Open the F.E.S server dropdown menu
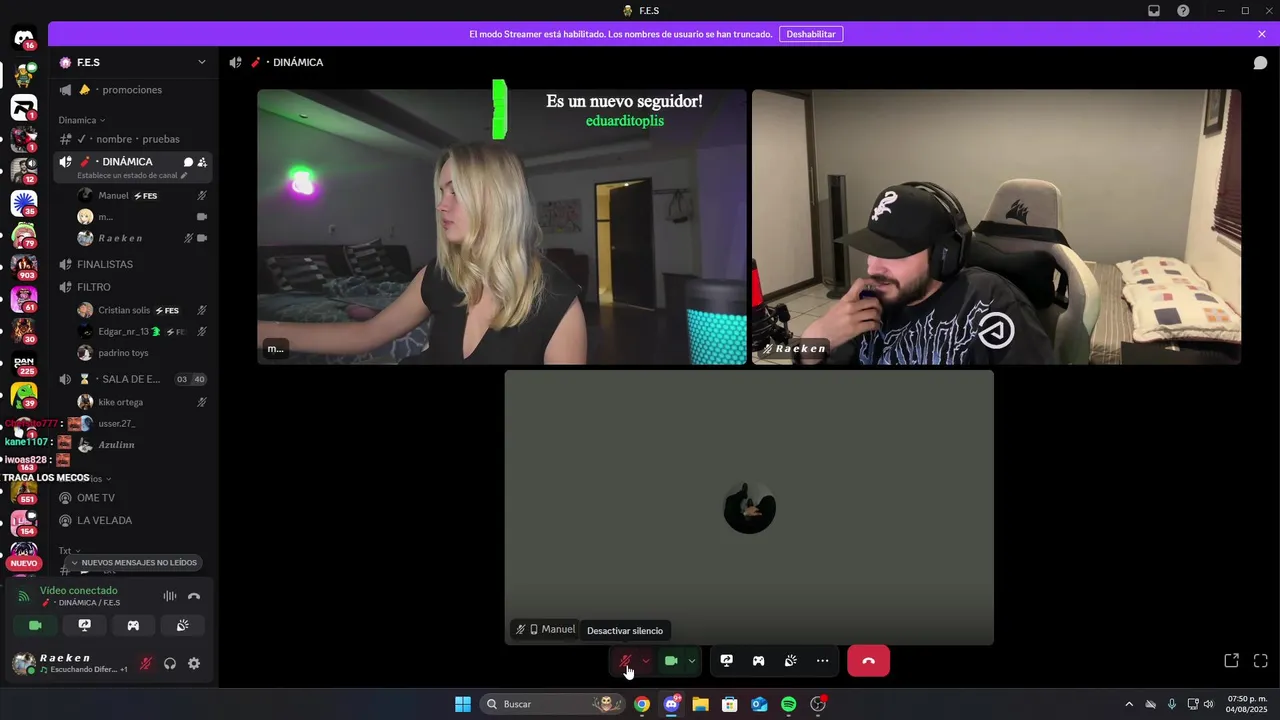Screen dimensions: 1280x720 [x=133, y=62]
